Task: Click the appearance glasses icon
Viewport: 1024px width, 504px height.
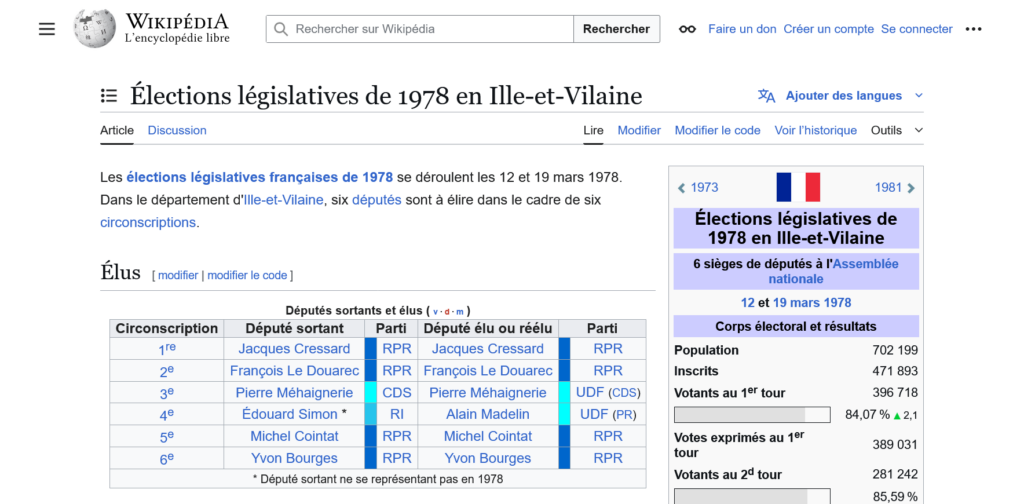Action: [x=687, y=29]
